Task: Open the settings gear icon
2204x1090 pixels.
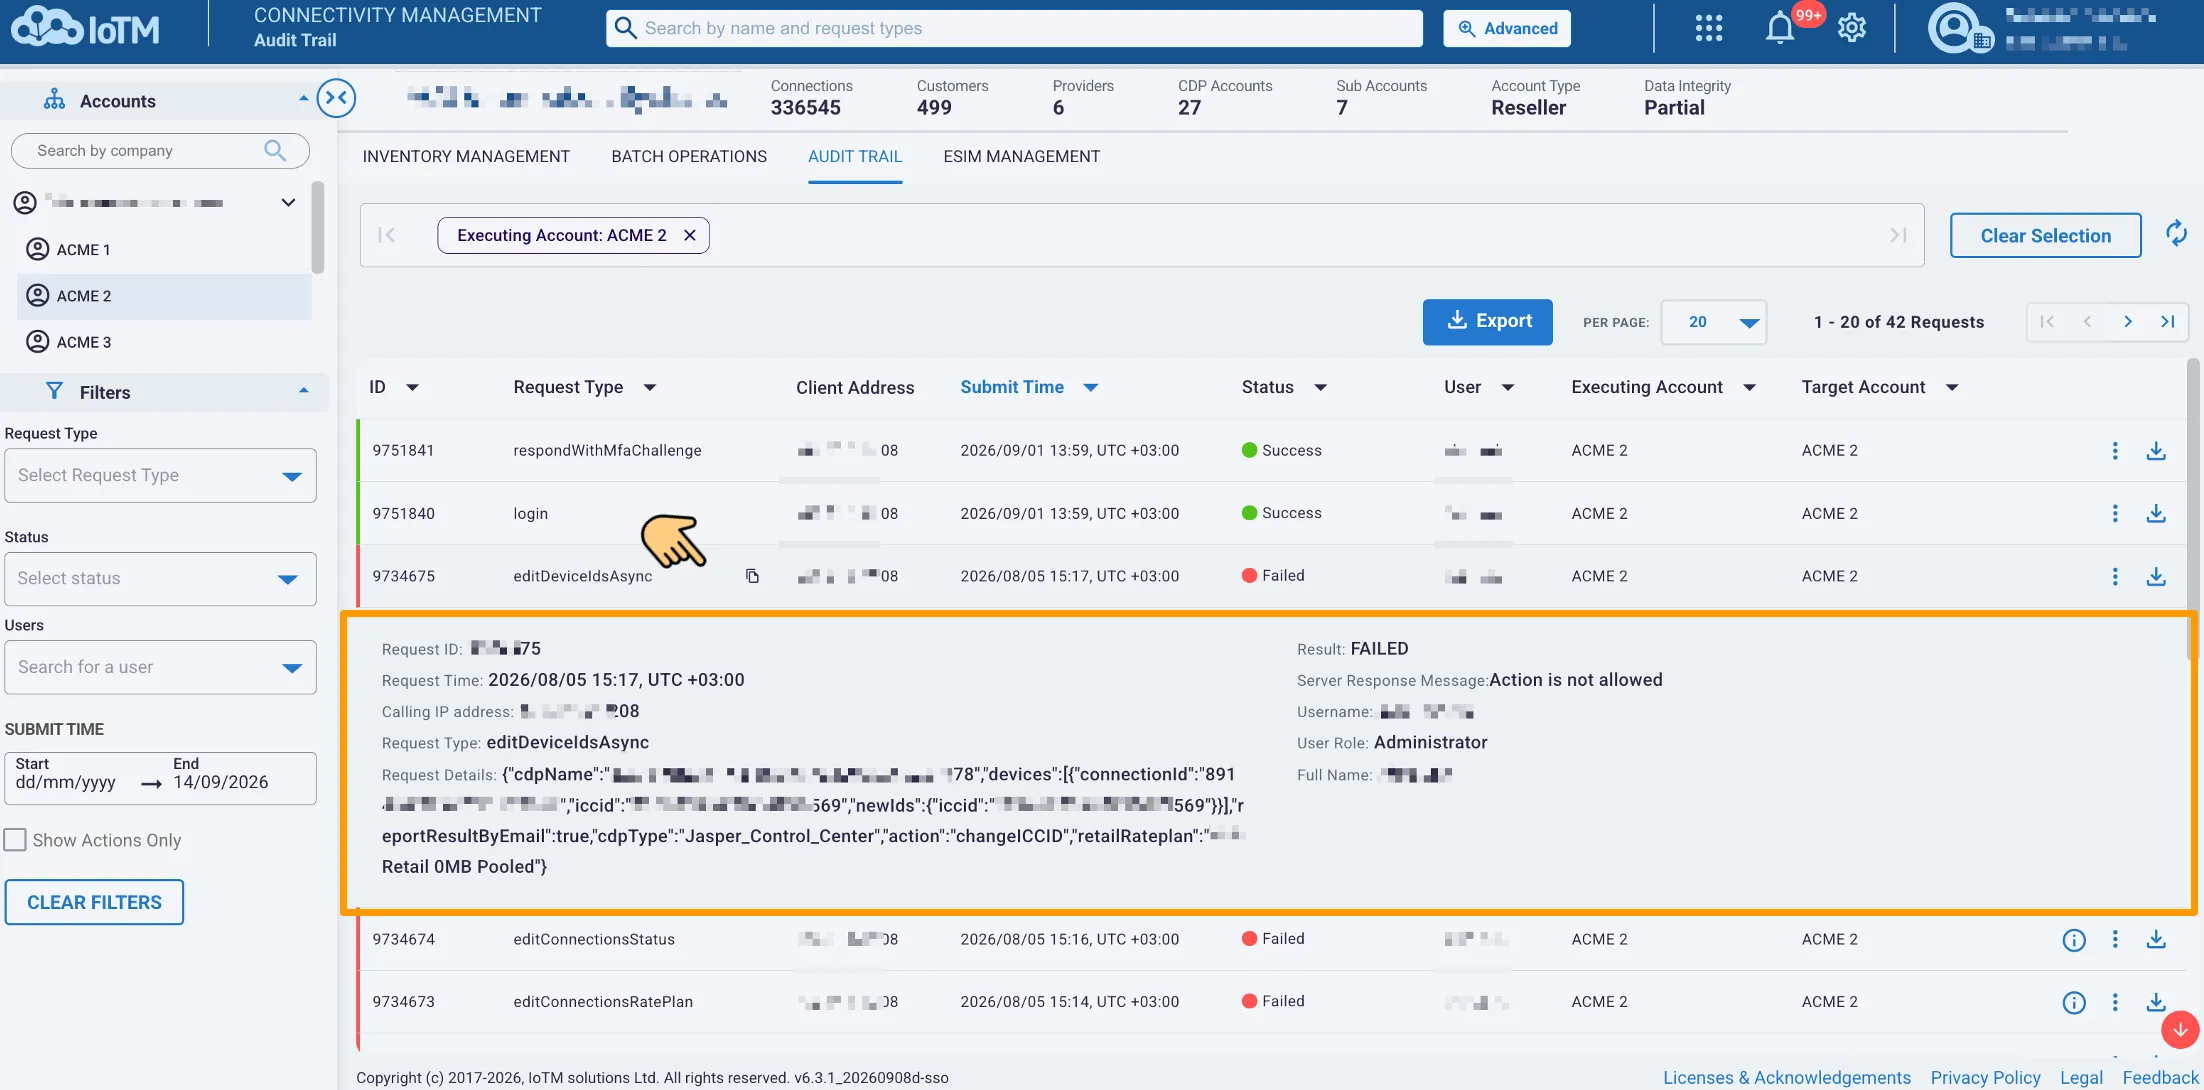Action: 1852,28
